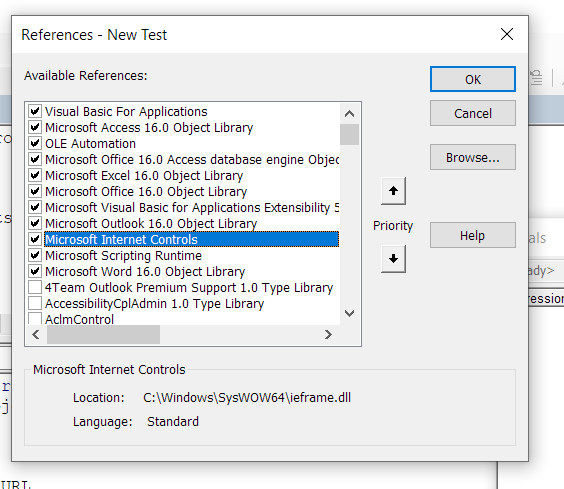Select 'Microsoft Visual Basic for Applications Extensibility' text
This screenshot has width=564, height=489.
click(x=192, y=208)
